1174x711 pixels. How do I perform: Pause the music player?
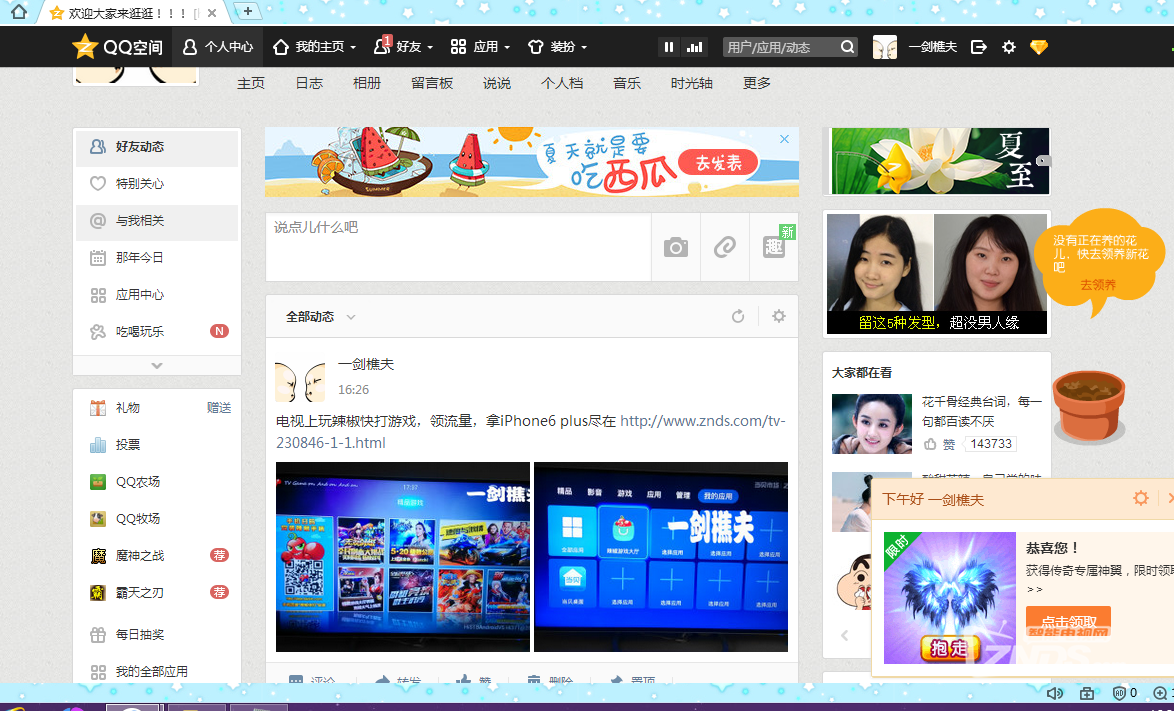(669, 47)
